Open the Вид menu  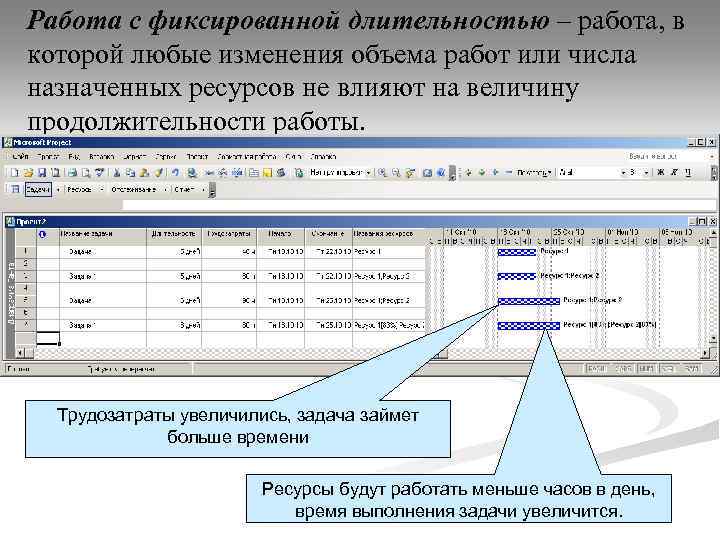pyautogui.click(x=73, y=157)
